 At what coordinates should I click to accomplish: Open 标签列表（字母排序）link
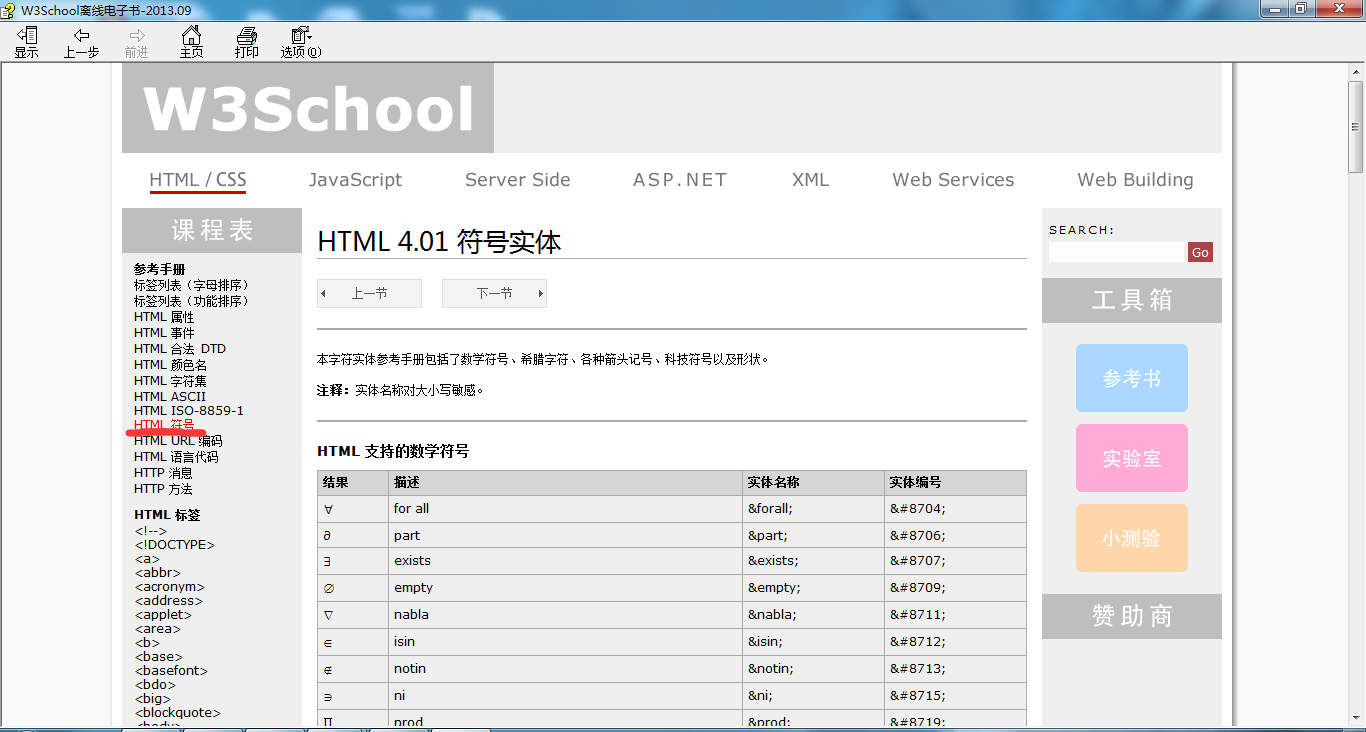coord(192,285)
